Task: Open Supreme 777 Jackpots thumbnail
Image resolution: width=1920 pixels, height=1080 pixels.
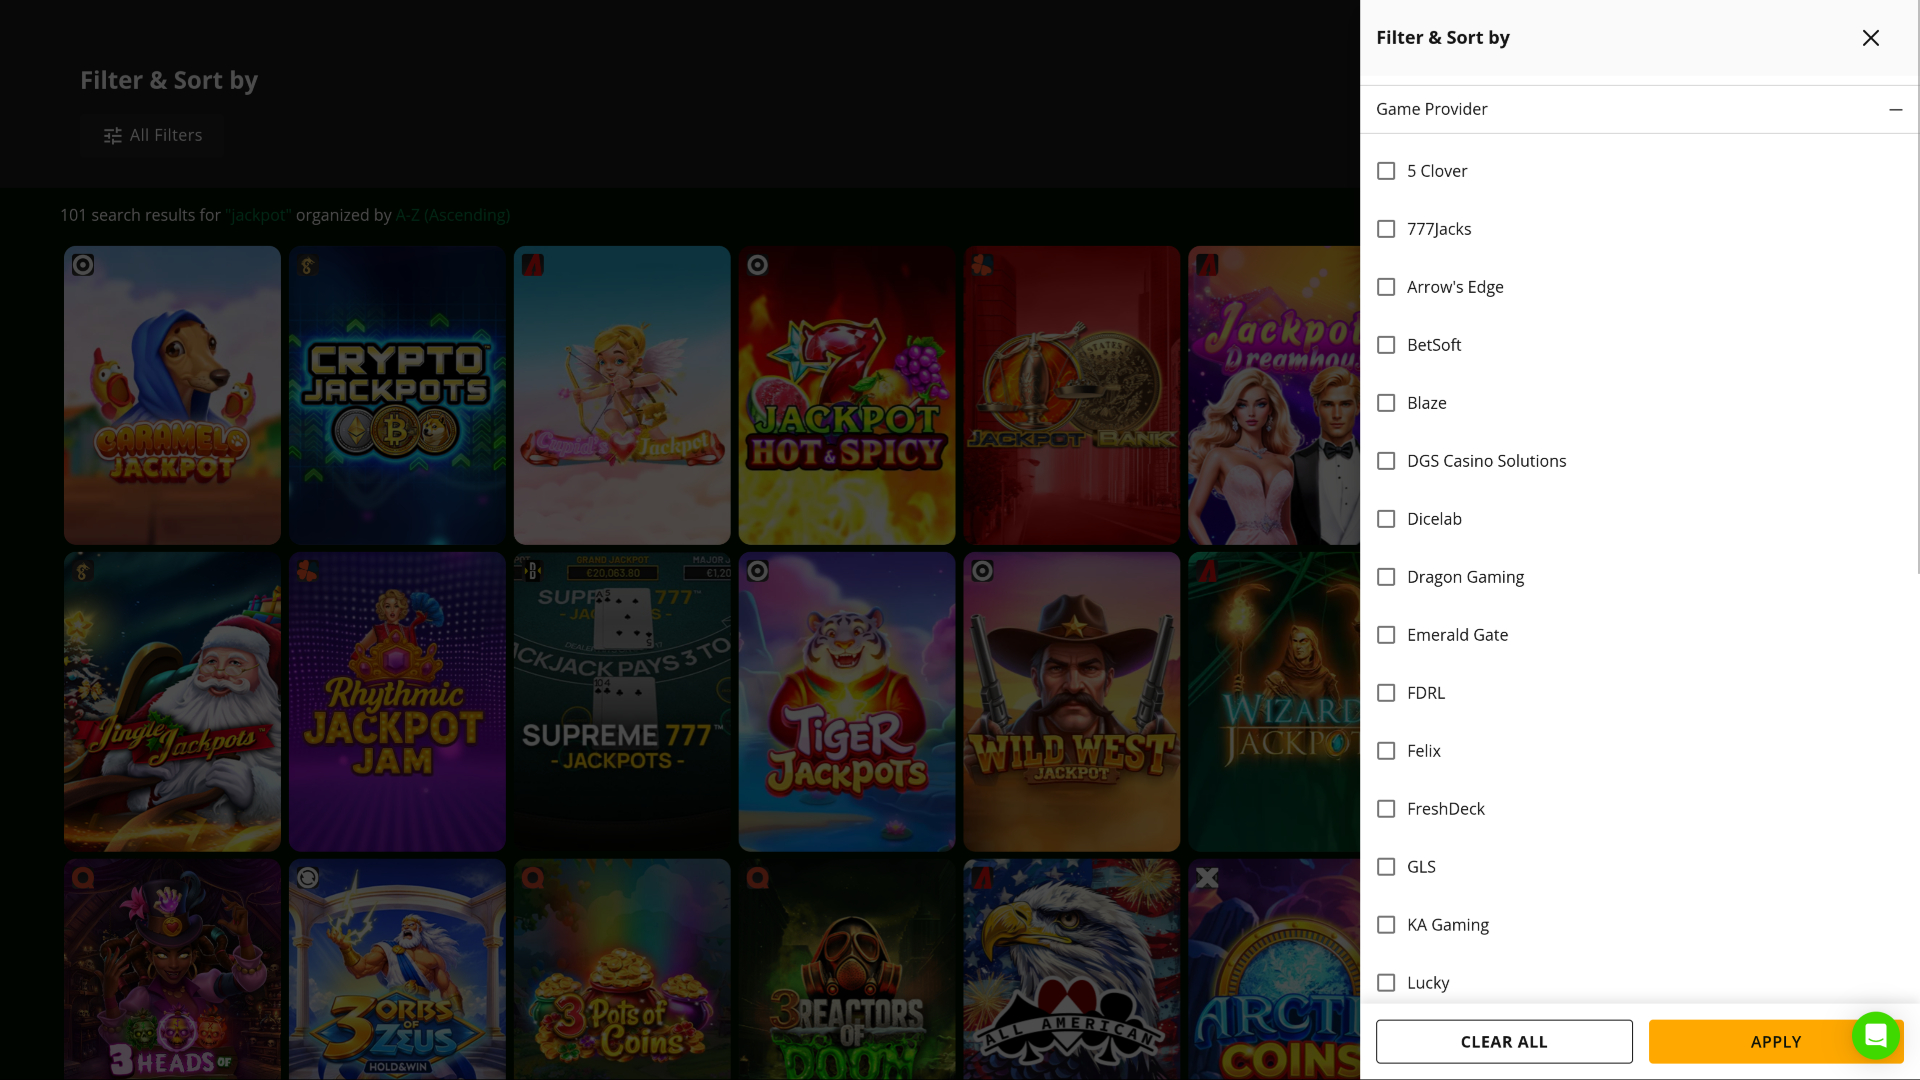Action: point(622,702)
